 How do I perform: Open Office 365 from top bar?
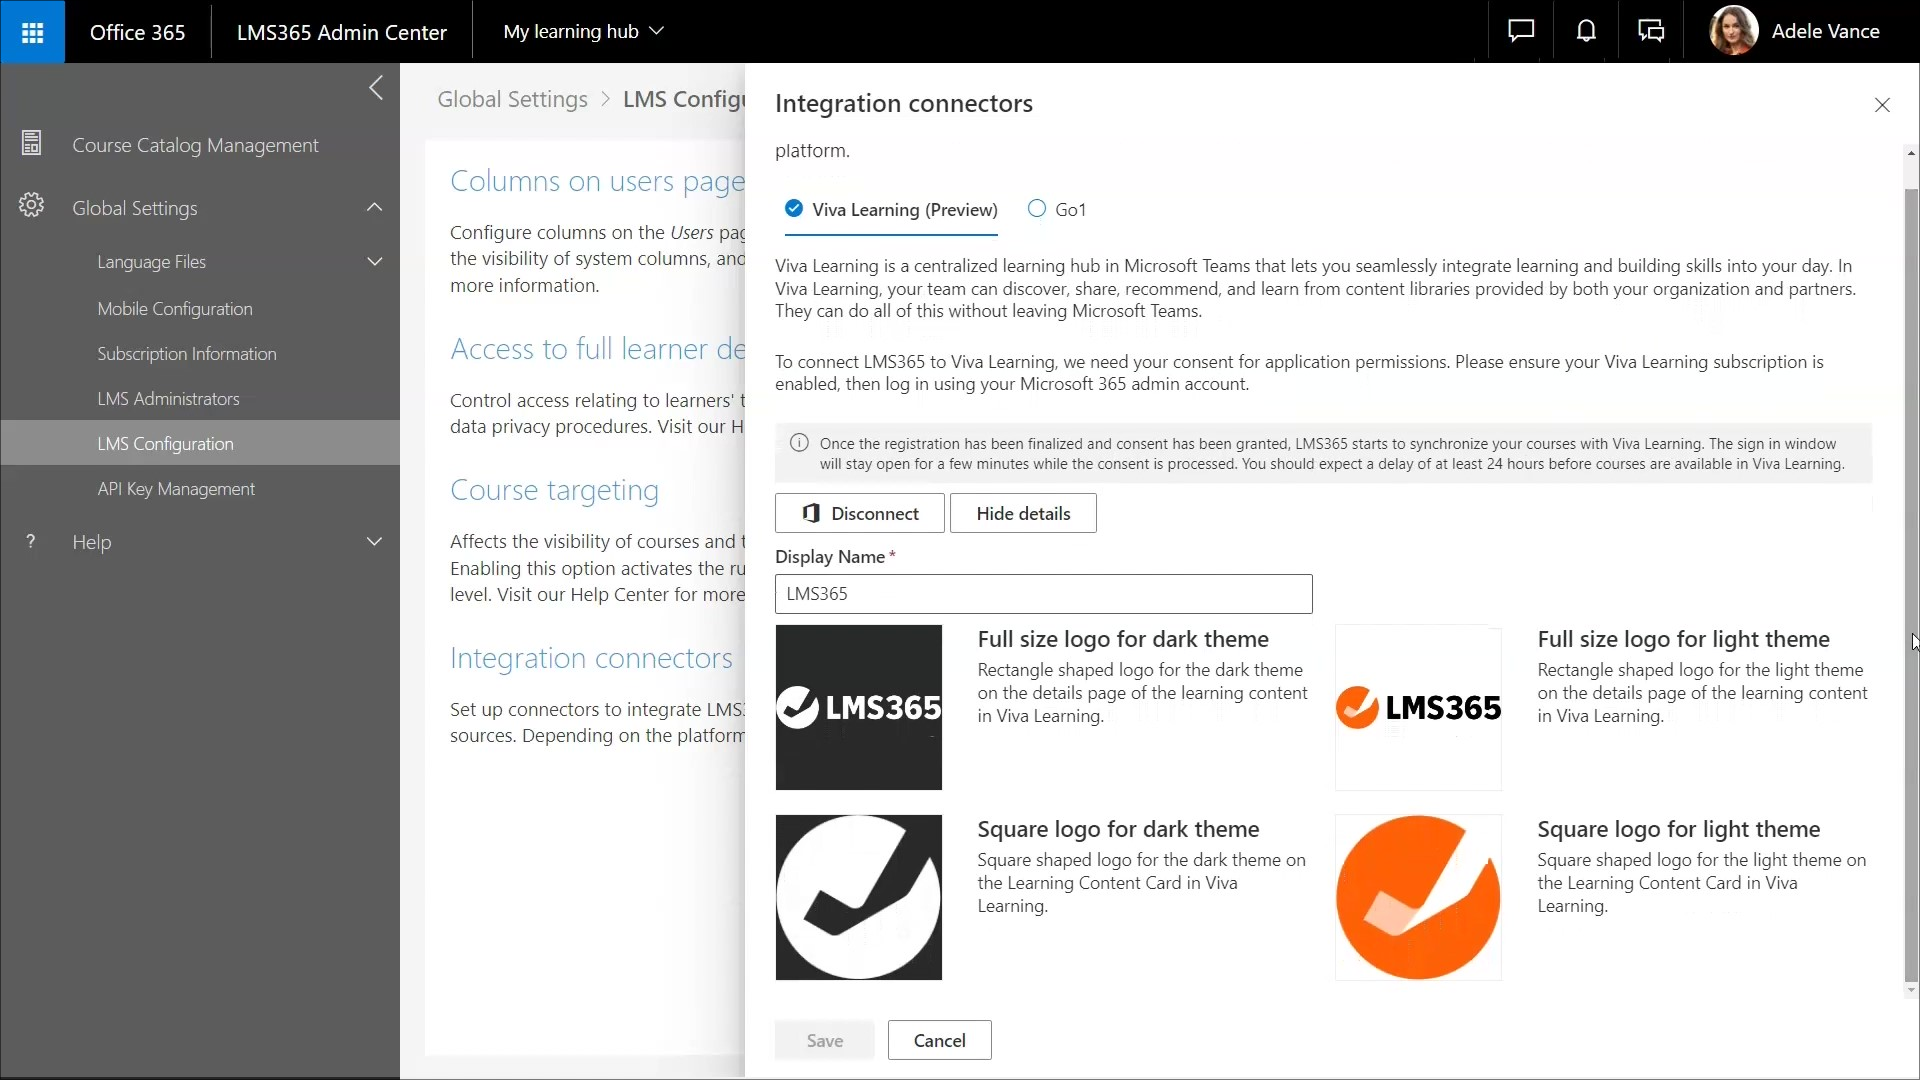[137, 32]
